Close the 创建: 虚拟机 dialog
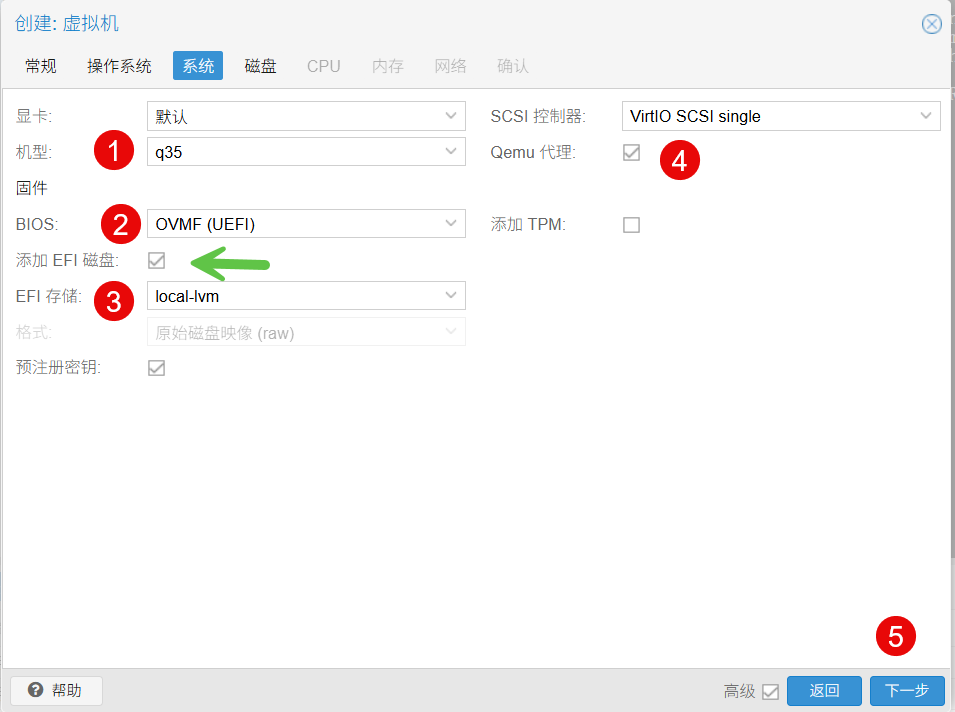 point(931,24)
